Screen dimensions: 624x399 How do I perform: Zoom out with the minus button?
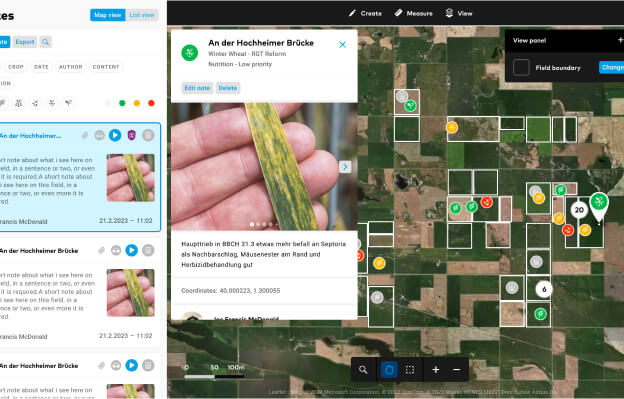click(x=456, y=370)
